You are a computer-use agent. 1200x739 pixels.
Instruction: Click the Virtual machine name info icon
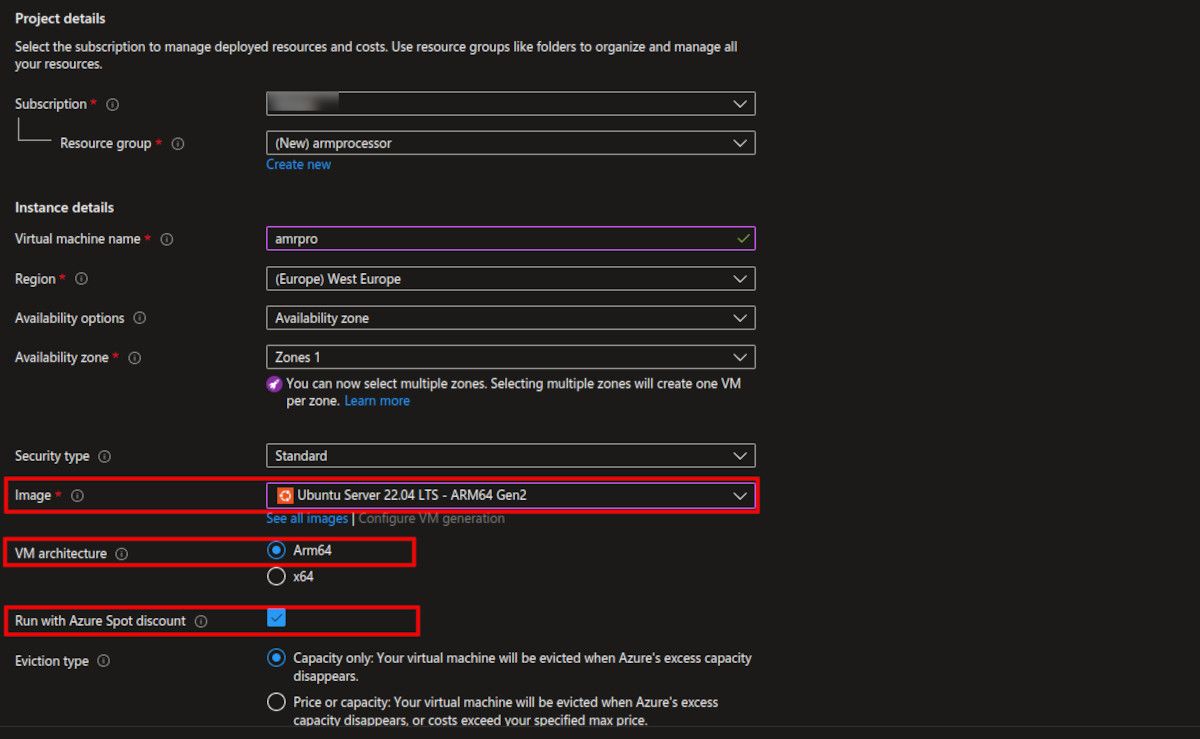pyautogui.click(x=167, y=240)
